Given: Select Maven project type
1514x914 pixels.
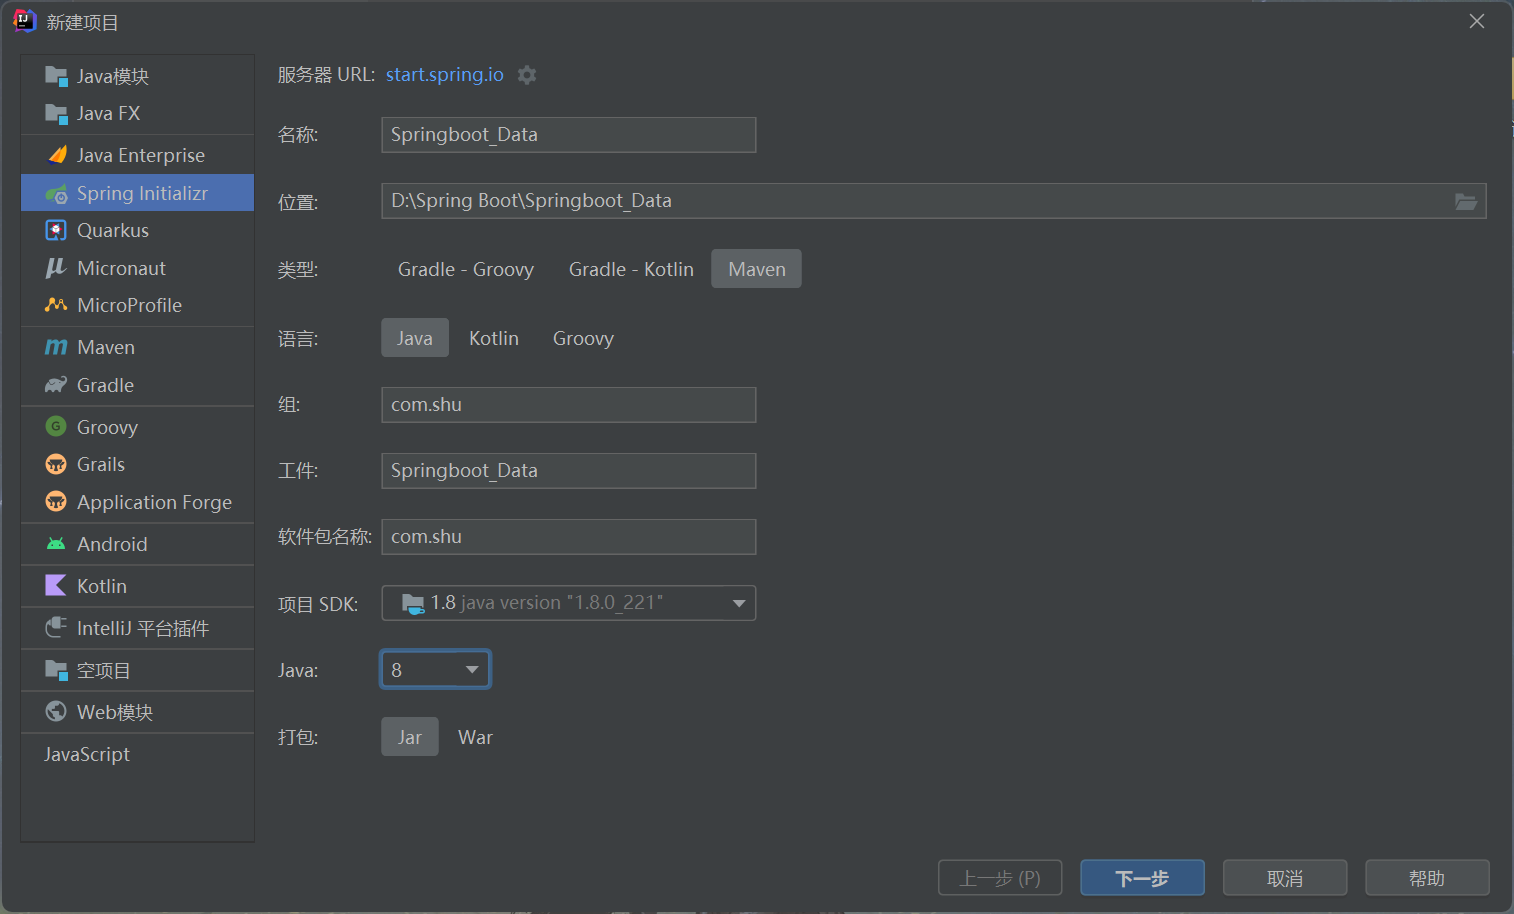Looking at the screenshot, I should [757, 269].
